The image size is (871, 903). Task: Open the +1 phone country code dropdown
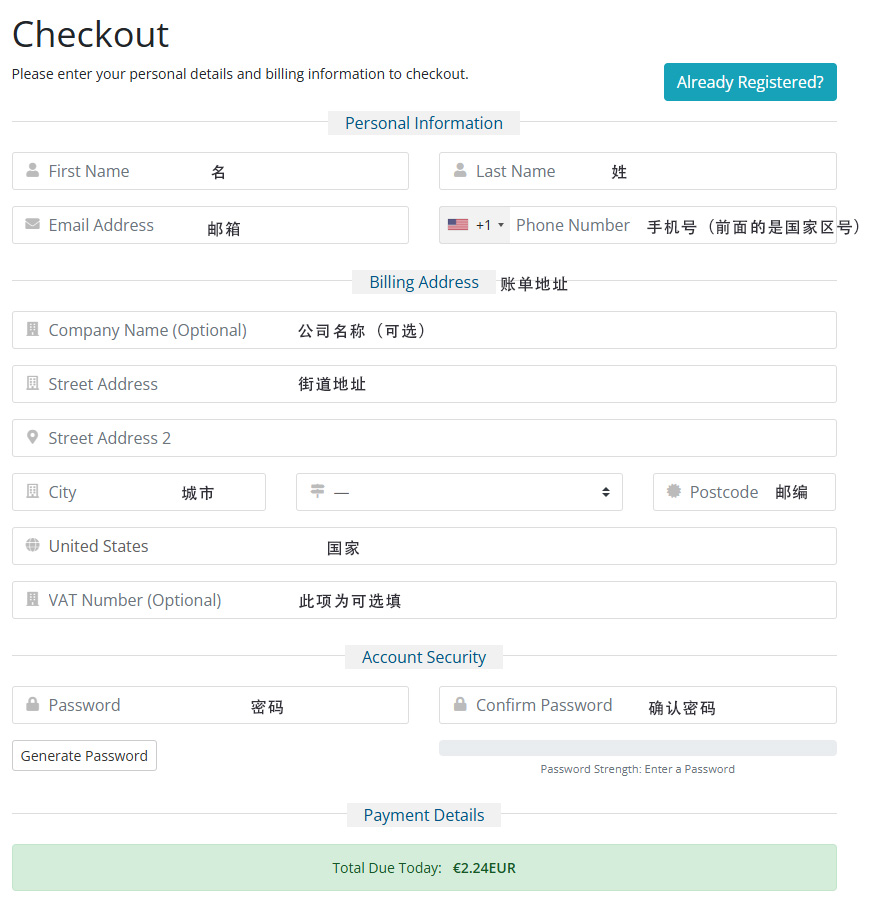pos(476,225)
